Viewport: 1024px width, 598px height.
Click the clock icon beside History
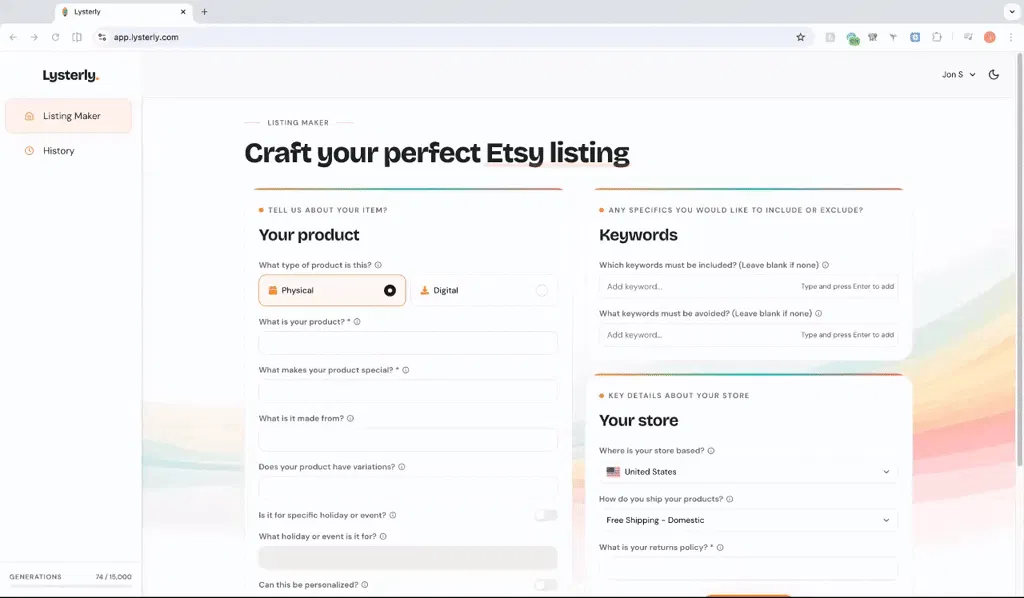coord(29,151)
